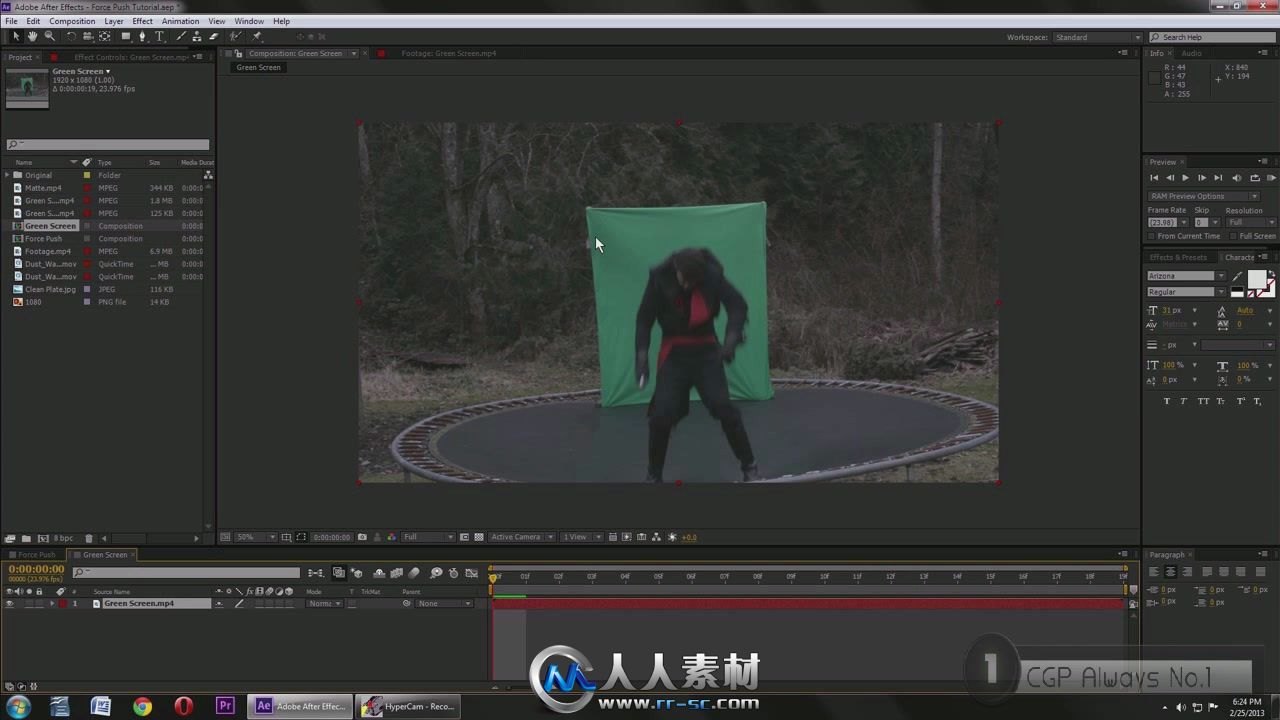
Task: Mute audio in the Preview panel
Action: click(x=1238, y=178)
